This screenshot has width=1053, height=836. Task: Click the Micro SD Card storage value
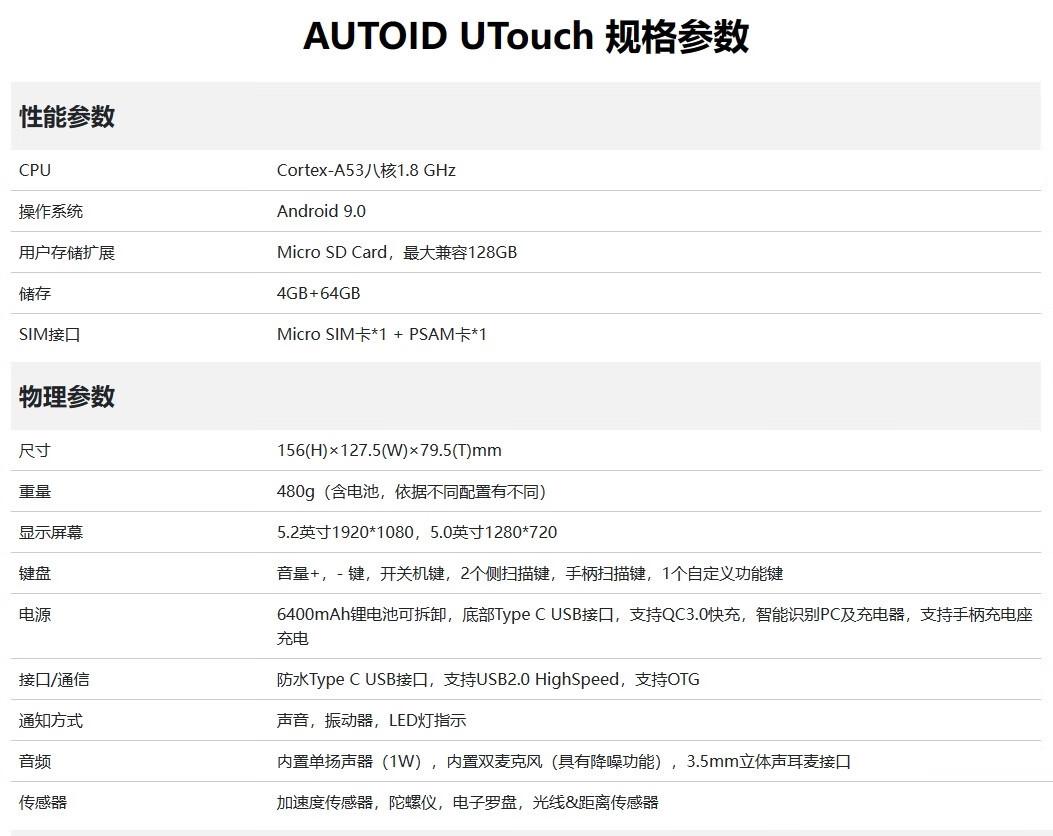[x=396, y=253]
